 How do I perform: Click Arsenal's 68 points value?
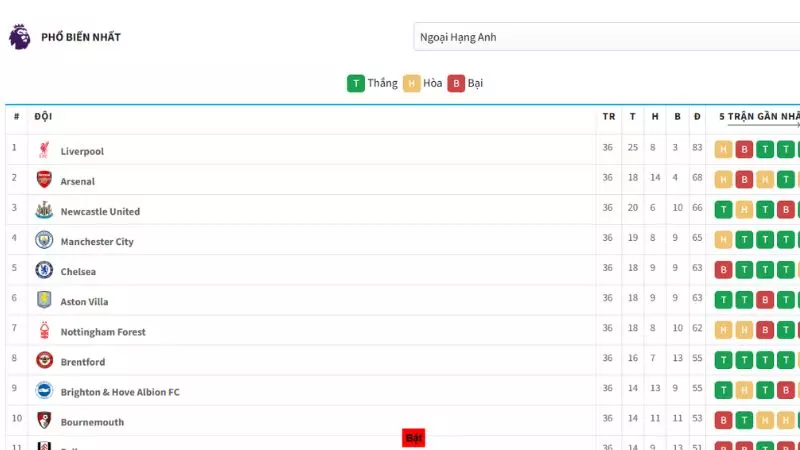697,178
